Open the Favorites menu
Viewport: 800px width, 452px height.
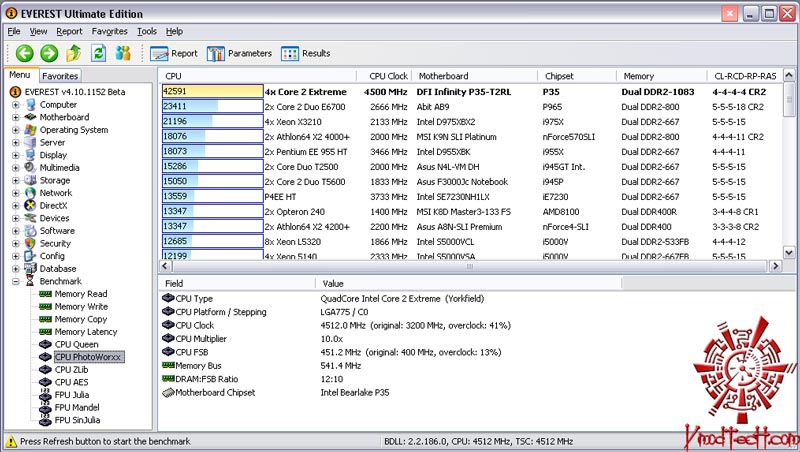click(x=110, y=32)
